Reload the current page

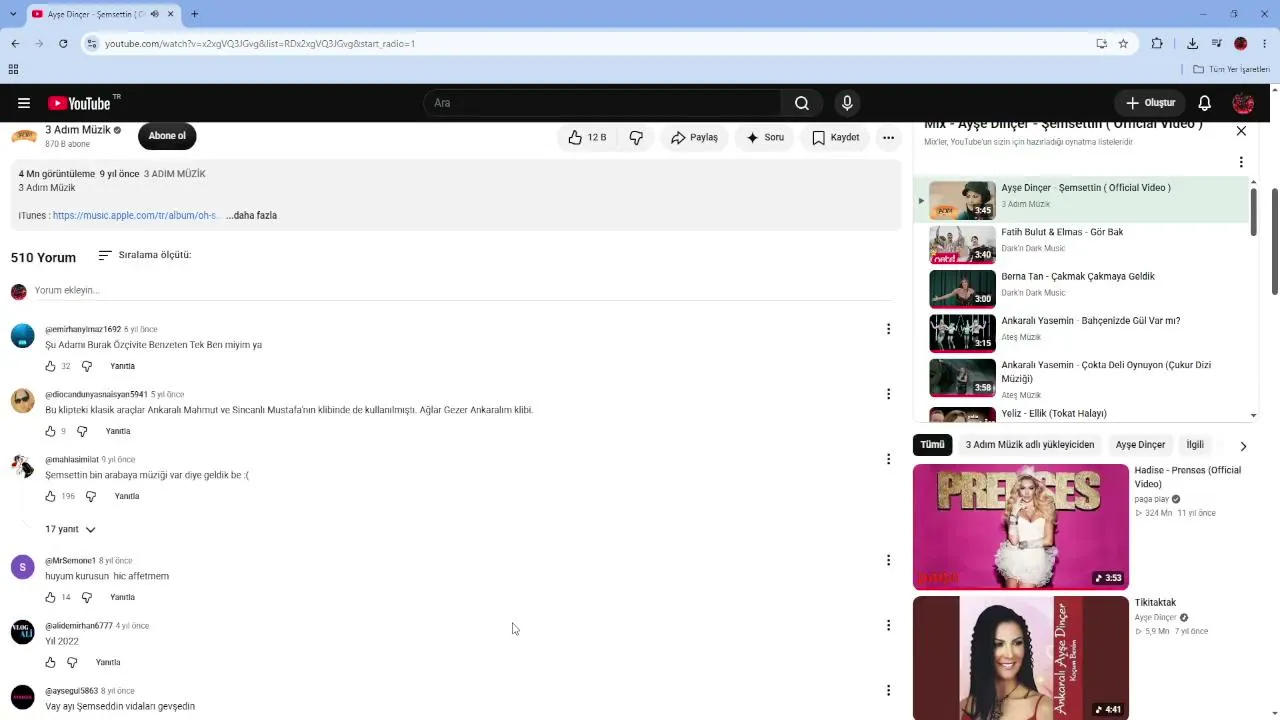(x=63, y=43)
